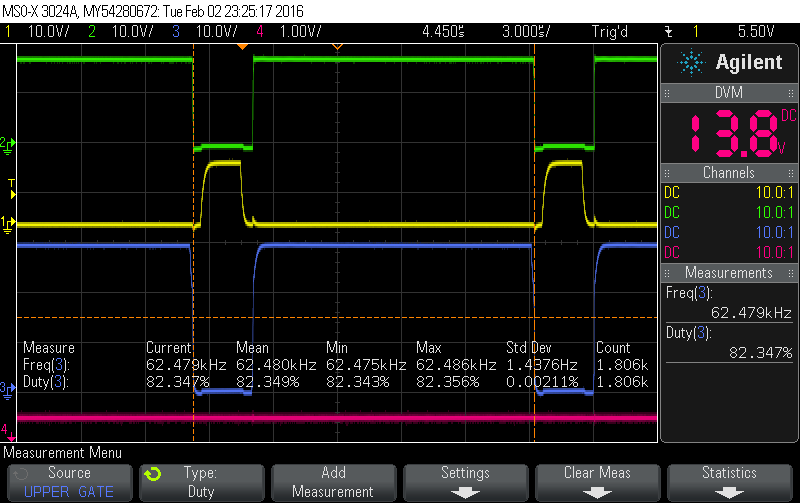Click the Trig'd status indicator
The width and height of the screenshot is (800, 503).
pyautogui.click(x=610, y=32)
